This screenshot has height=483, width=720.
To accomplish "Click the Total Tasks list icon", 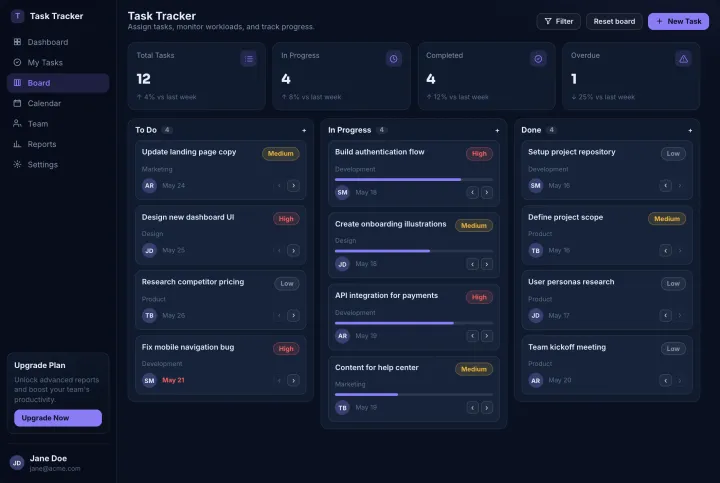I will coord(248,59).
